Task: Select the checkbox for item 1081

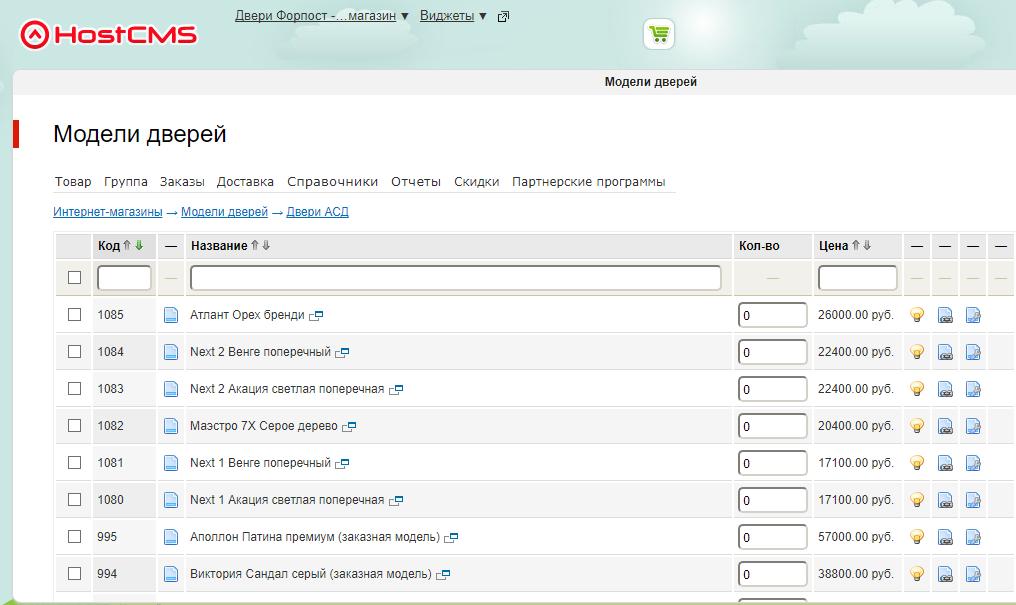Action: tap(75, 462)
